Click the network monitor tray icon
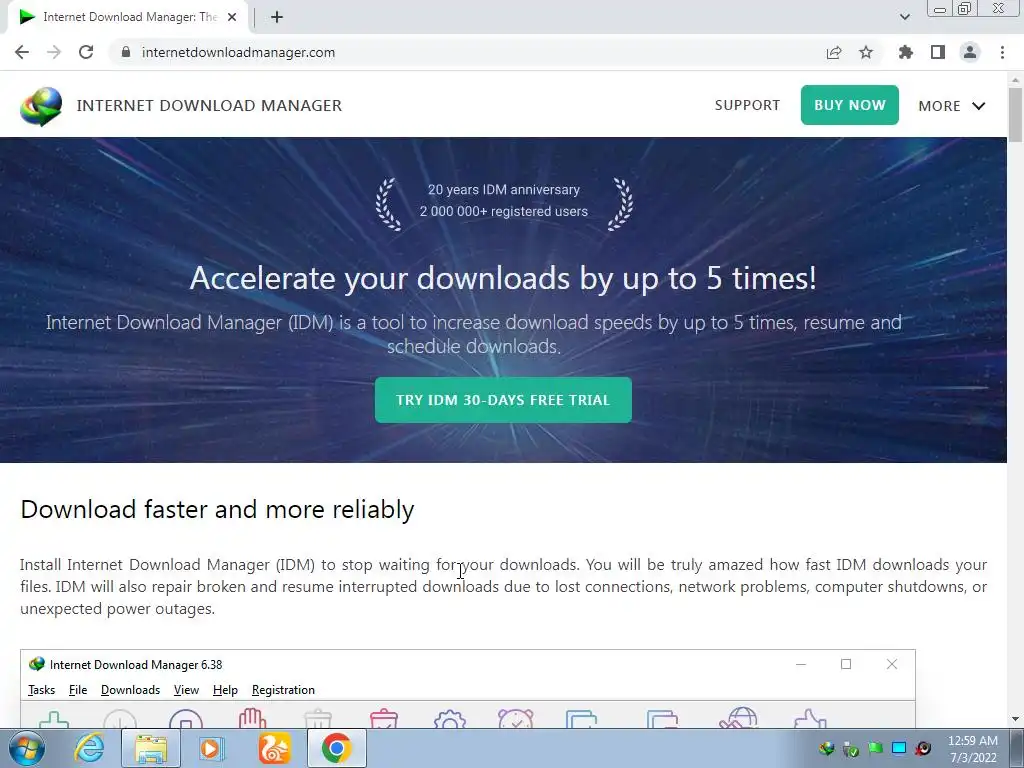Image resolution: width=1024 pixels, height=768 pixels. pyautogui.click(x=899, y=748)
